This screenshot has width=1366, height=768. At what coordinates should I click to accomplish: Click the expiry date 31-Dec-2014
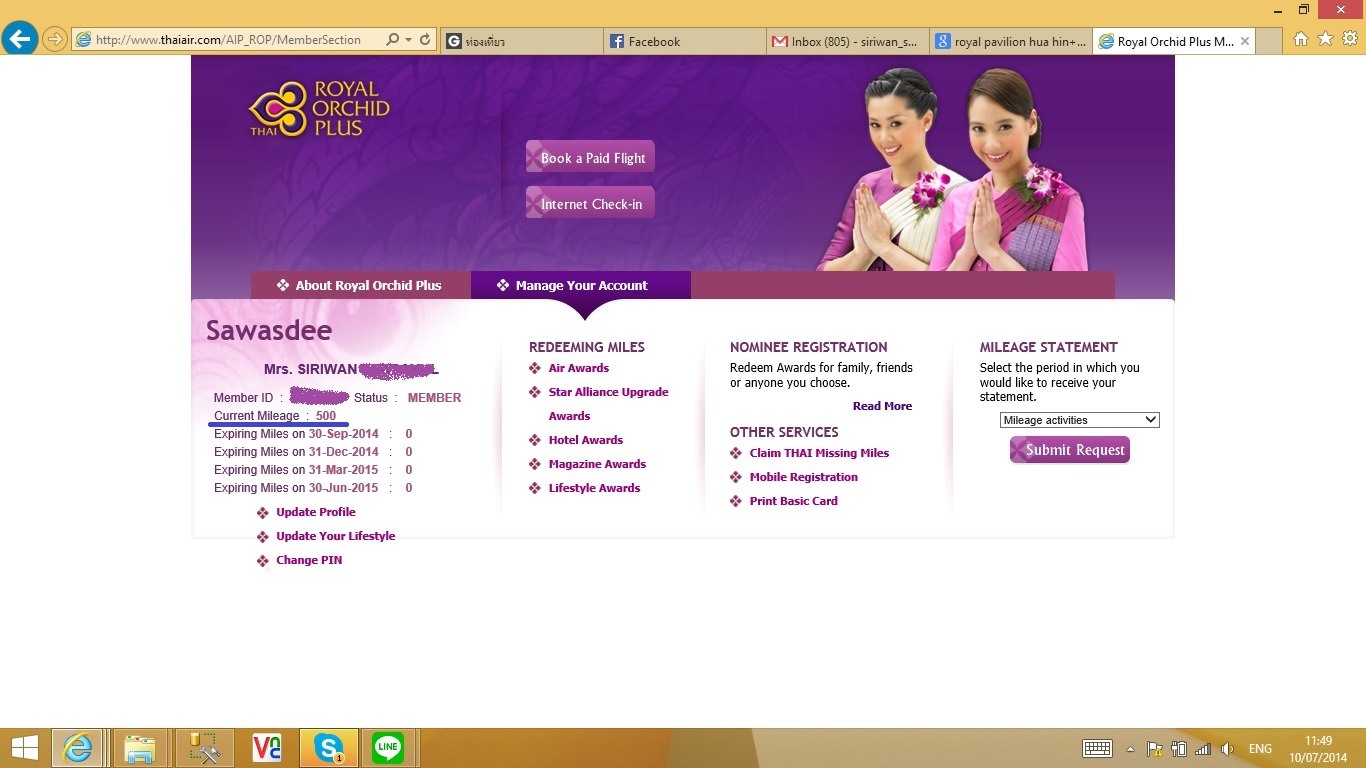pyautogui.click(x=343, y=452)
